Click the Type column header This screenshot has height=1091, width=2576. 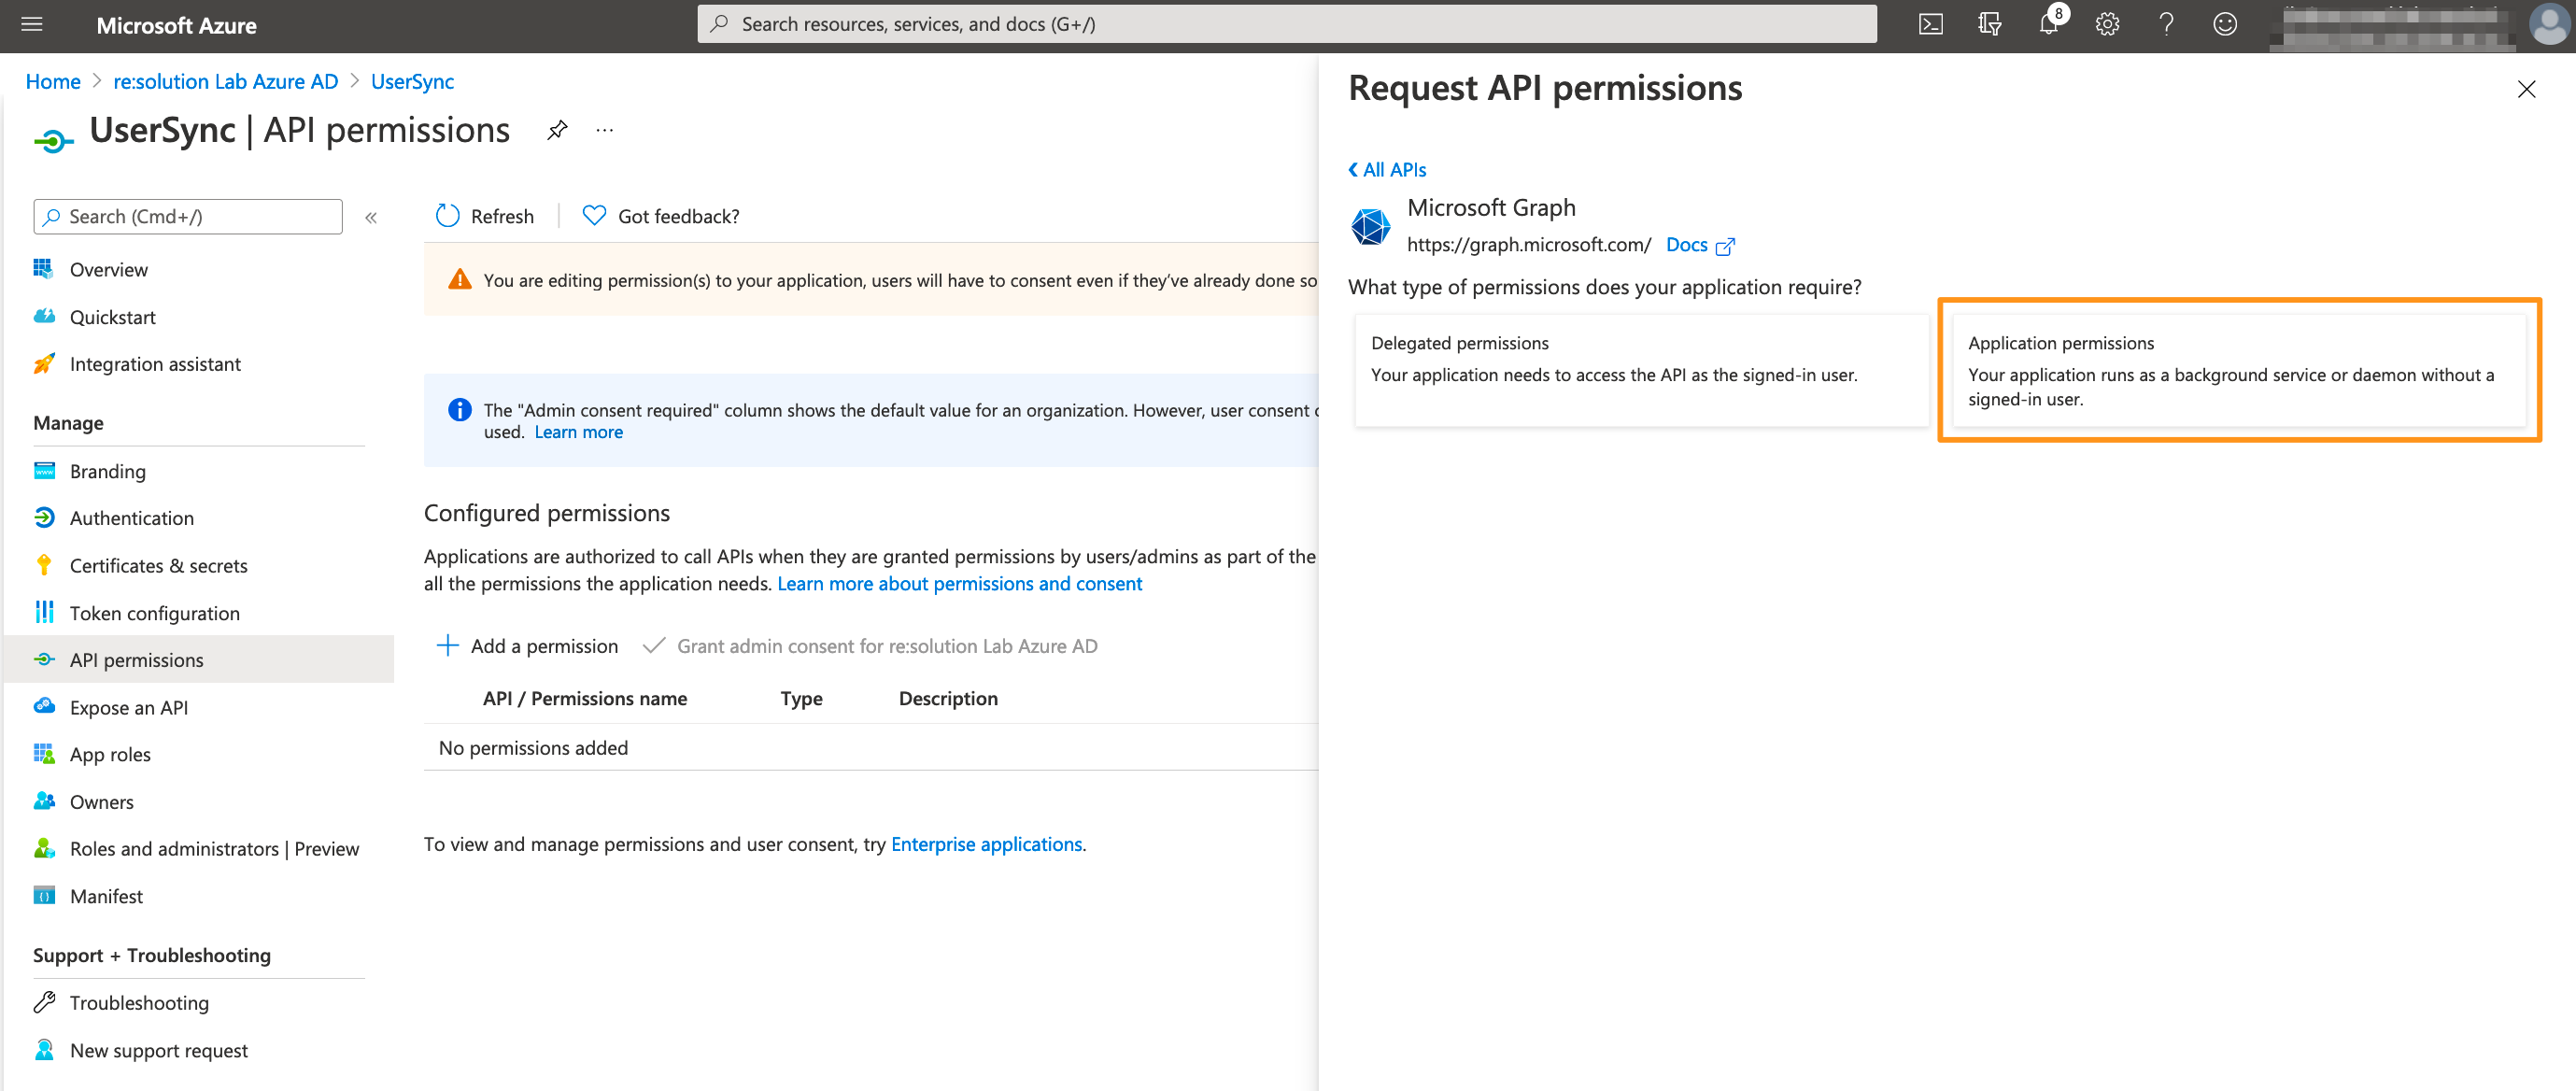[x=801, y=698]
